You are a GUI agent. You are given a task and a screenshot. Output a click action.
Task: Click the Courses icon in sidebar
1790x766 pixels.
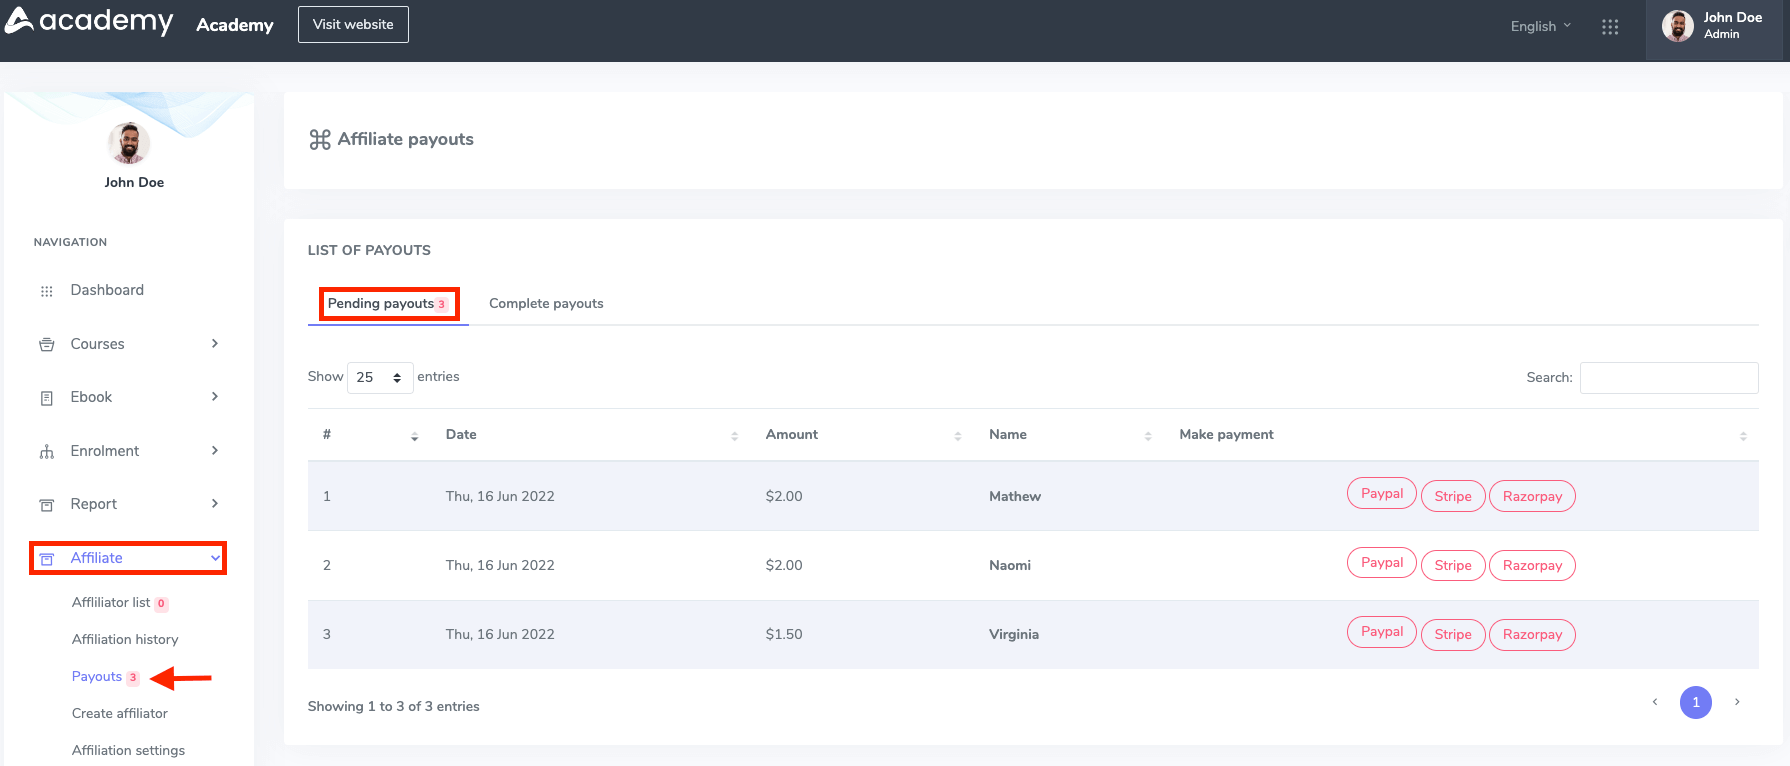tap(46, 345)
